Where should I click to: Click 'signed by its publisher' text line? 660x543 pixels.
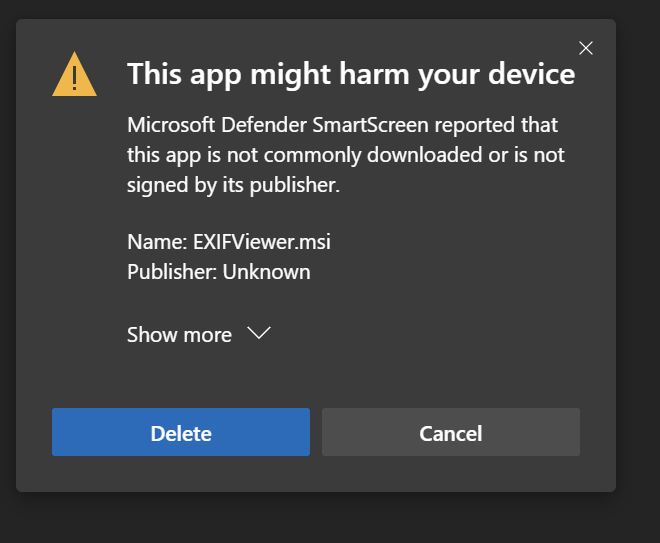(233, 185)
